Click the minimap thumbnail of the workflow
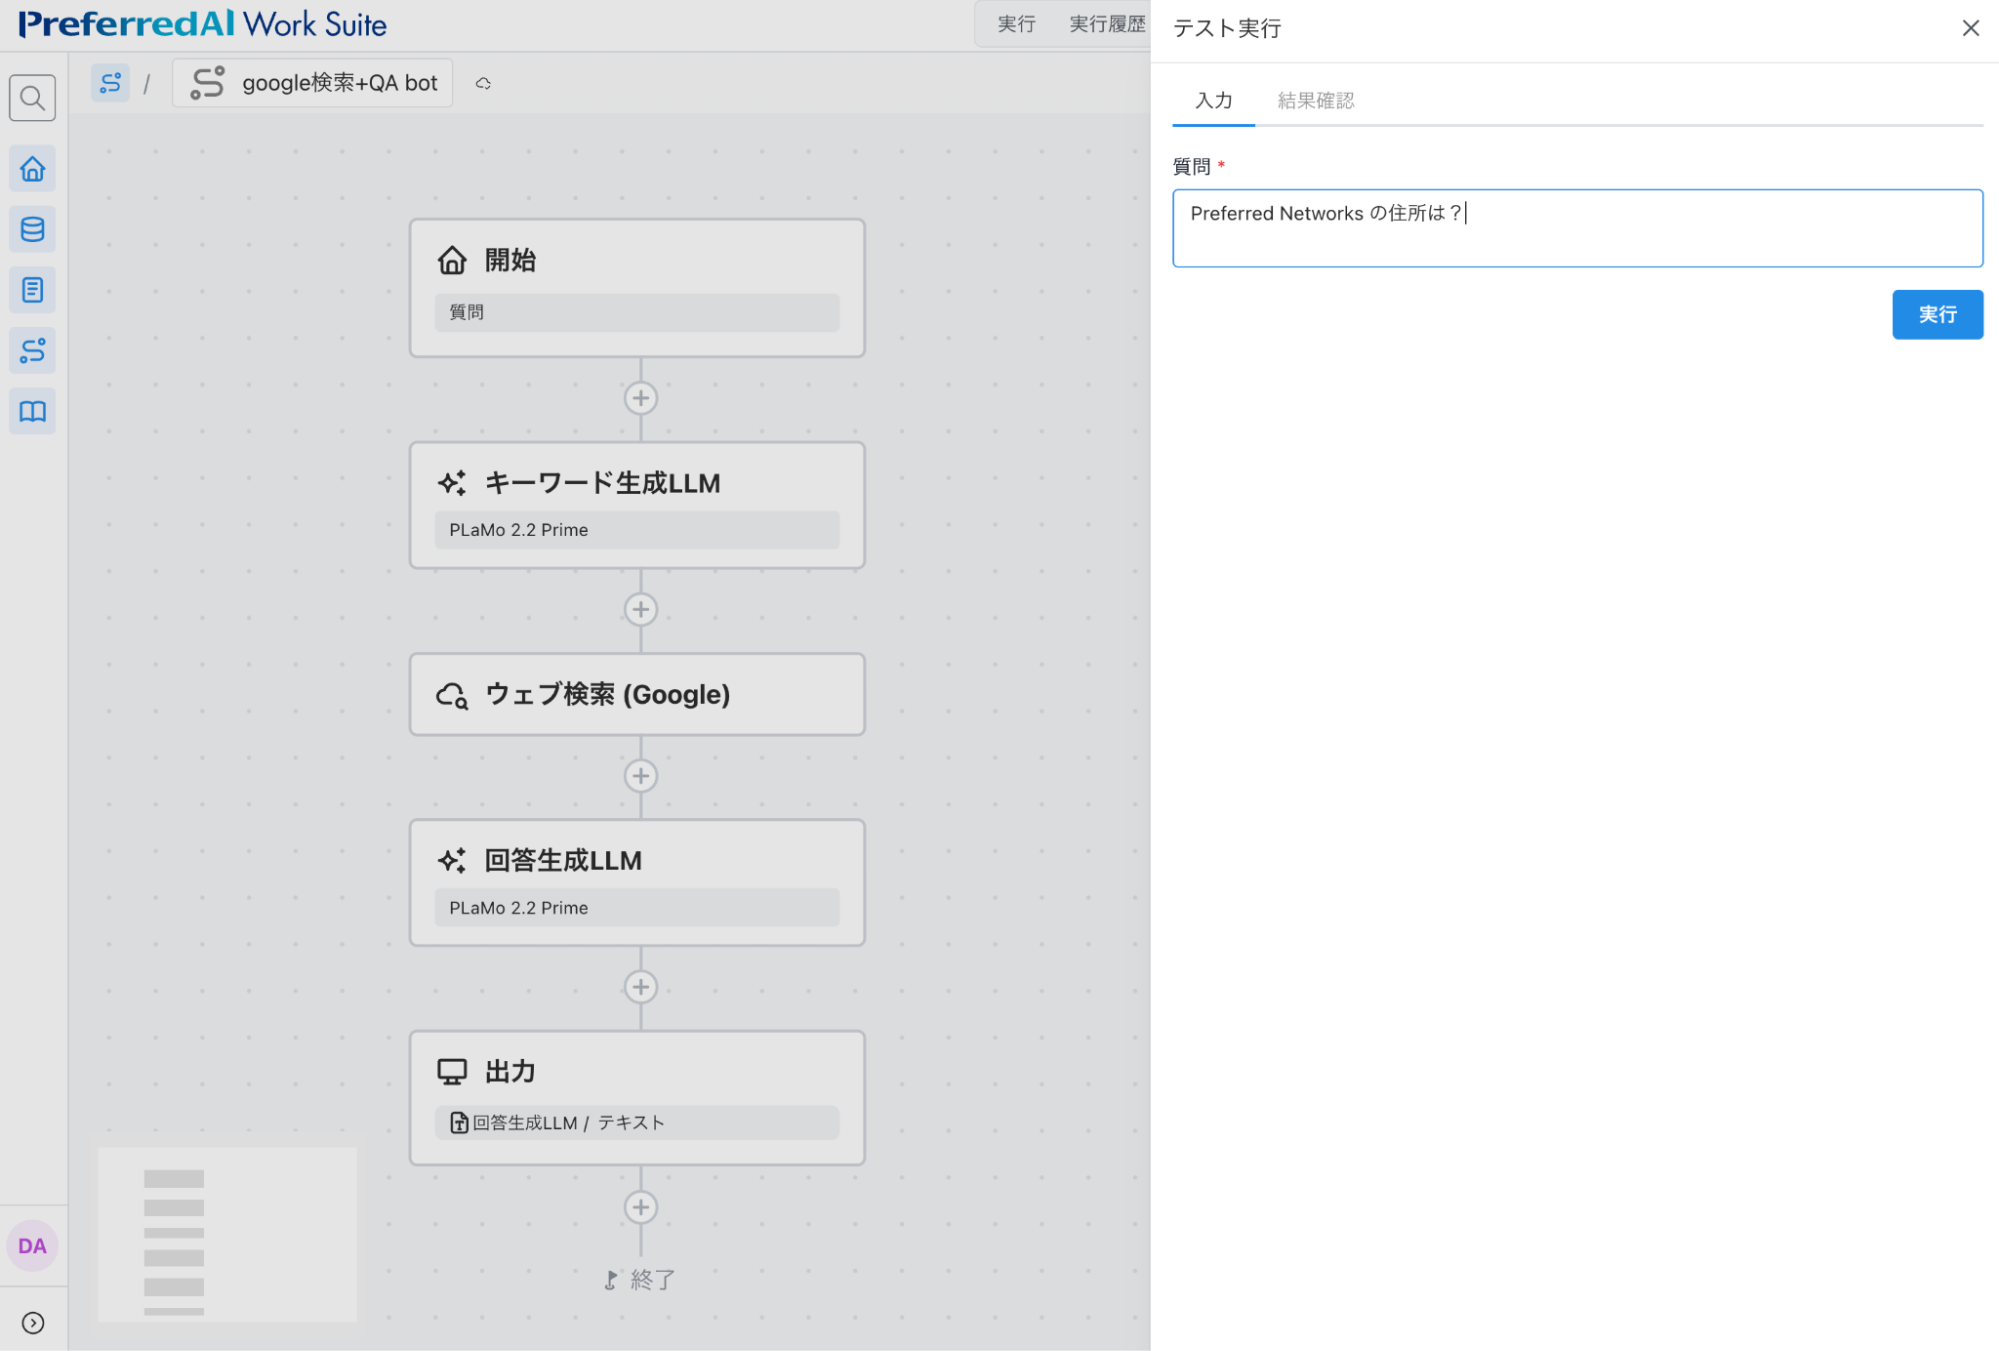The width and height of the screenshot is (1999, 1351). click(227, 1235)
